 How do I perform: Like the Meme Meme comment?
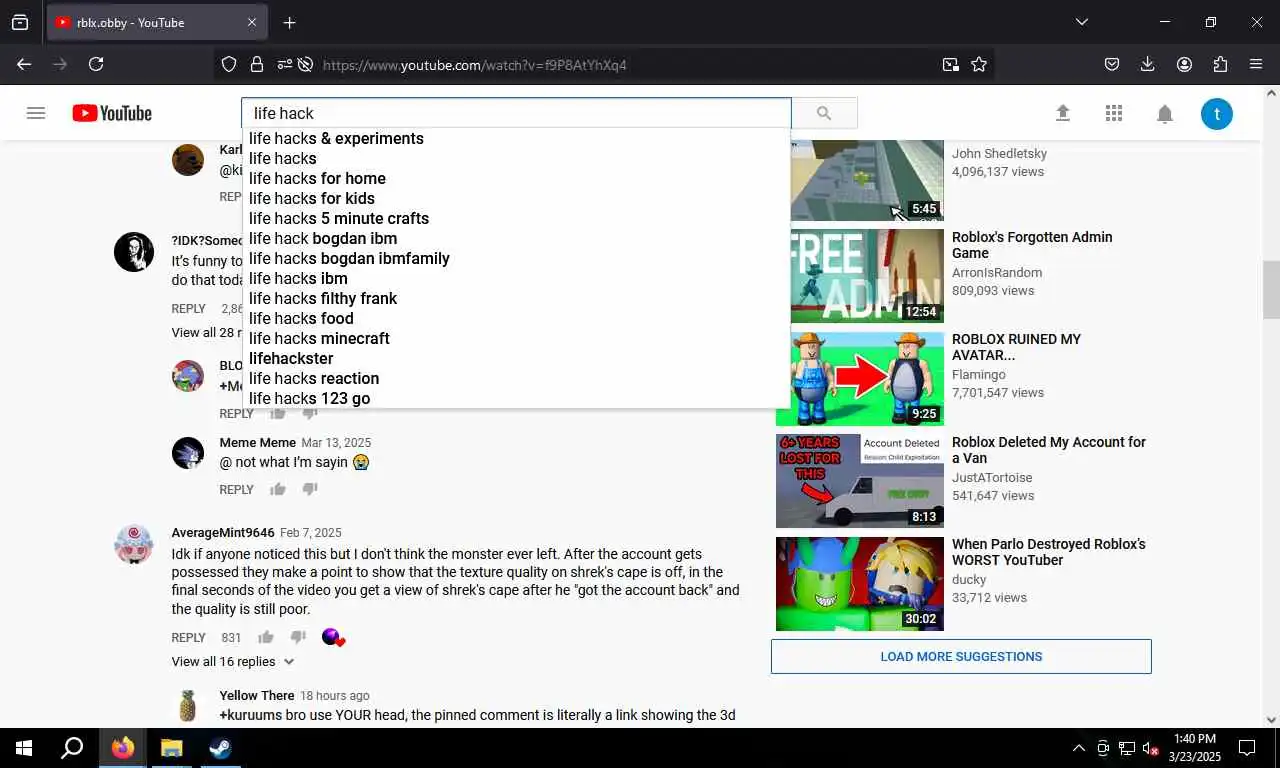point(278,489)
